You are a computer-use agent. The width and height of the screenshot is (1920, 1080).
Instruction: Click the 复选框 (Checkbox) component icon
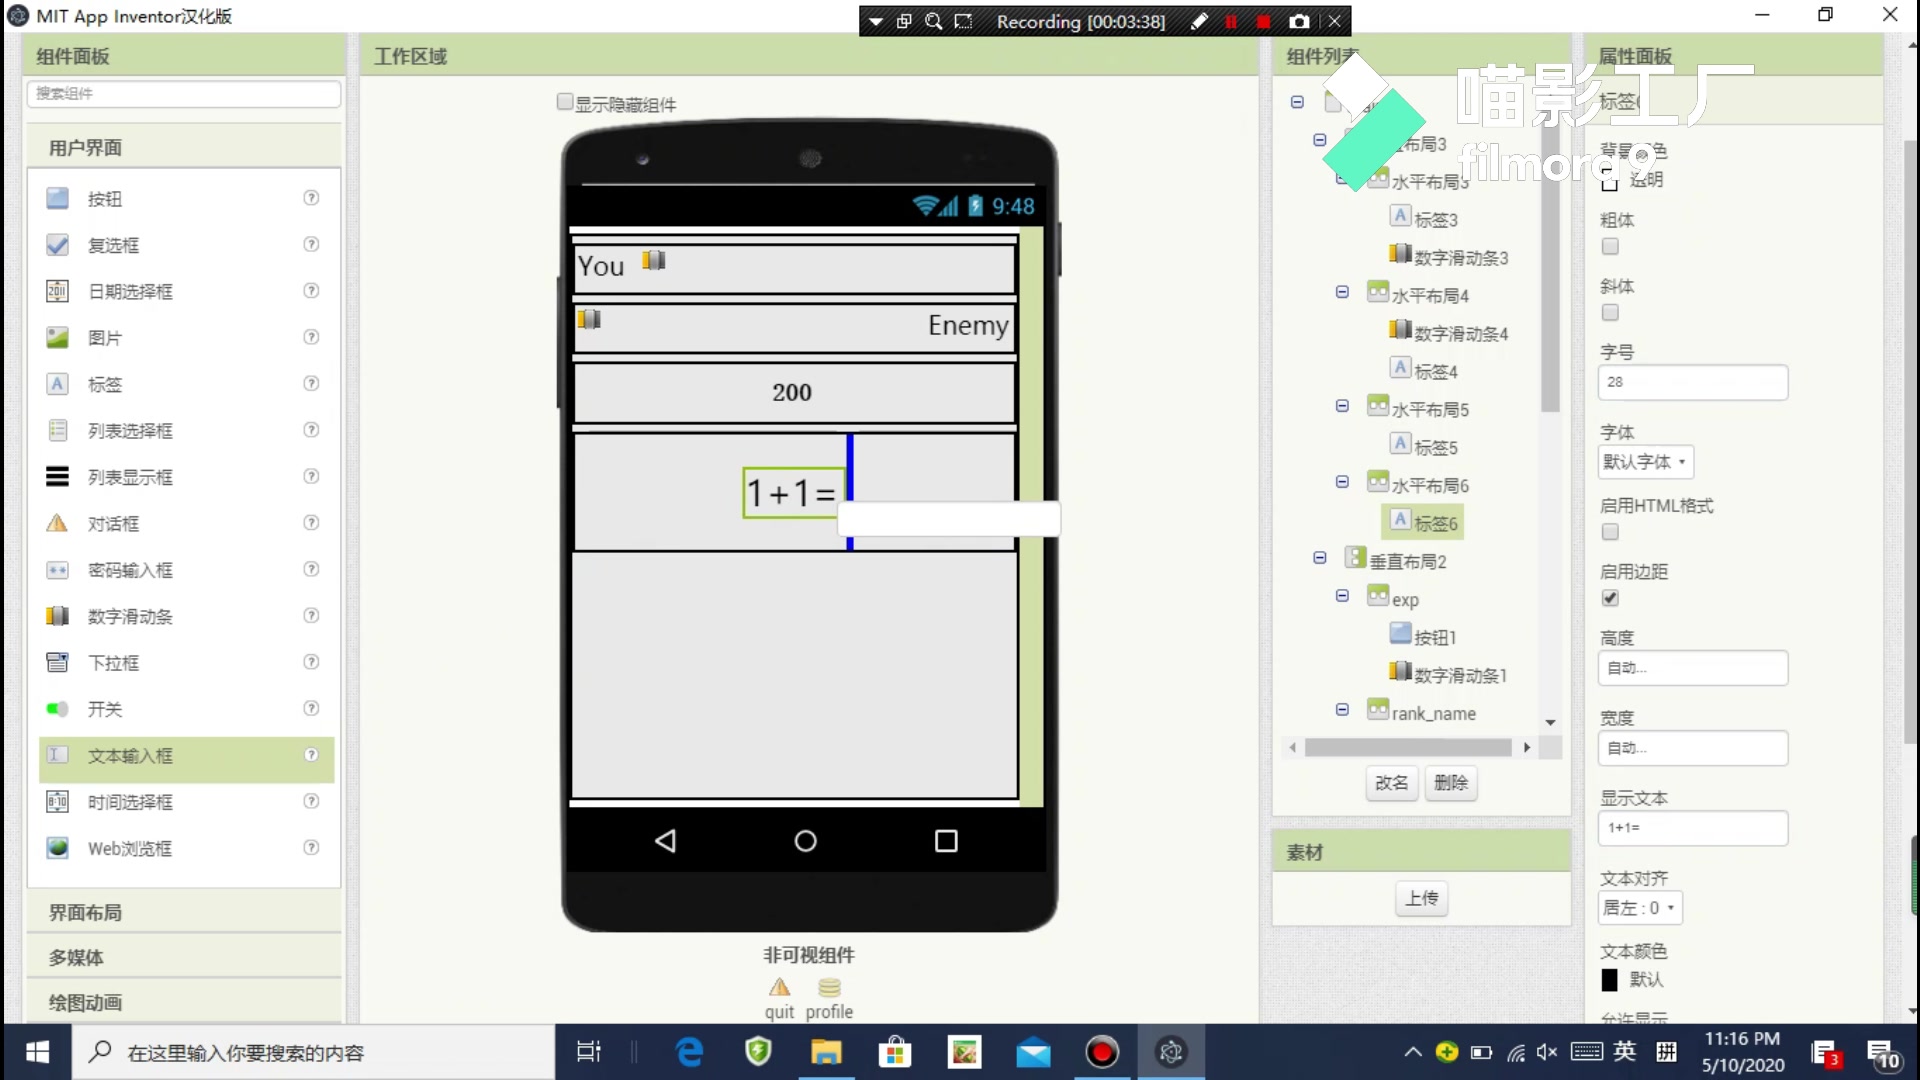tap(58, 244)
